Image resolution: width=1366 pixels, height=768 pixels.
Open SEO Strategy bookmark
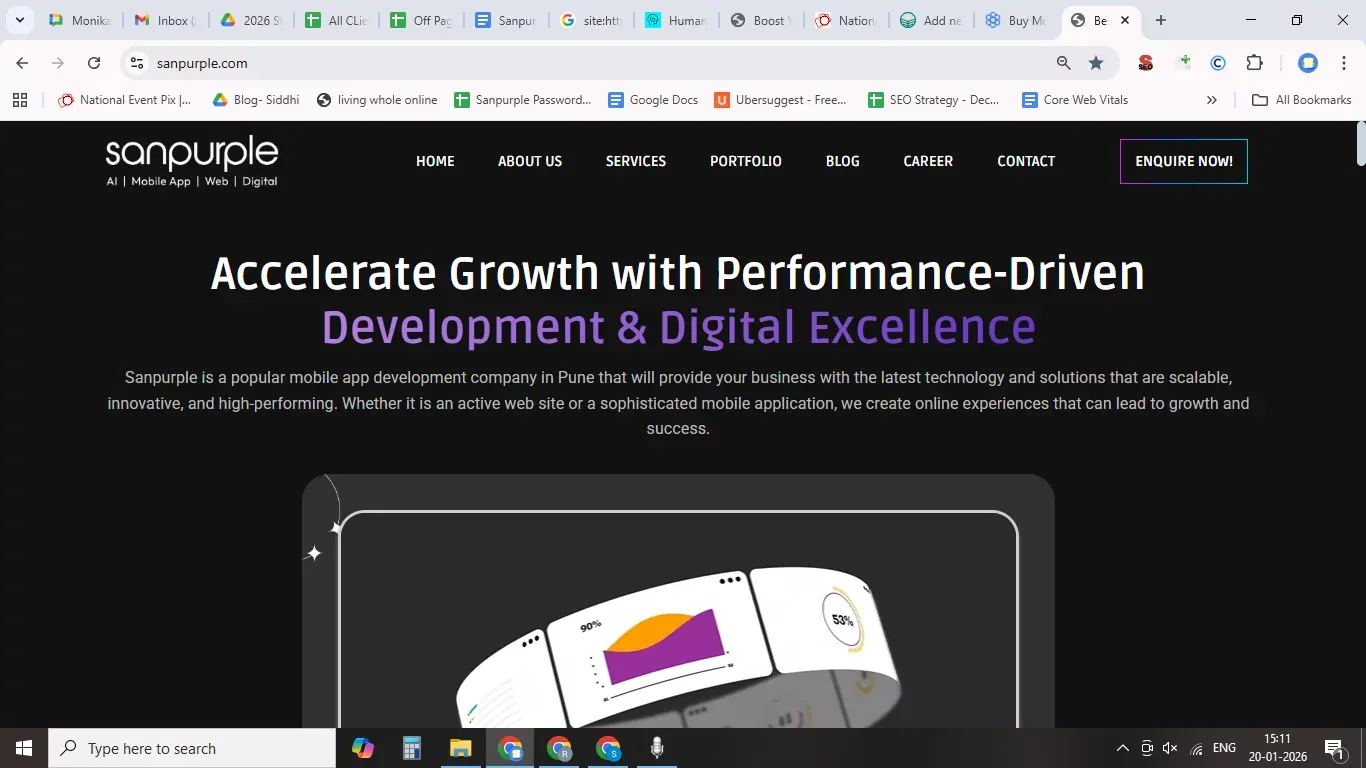933,100
